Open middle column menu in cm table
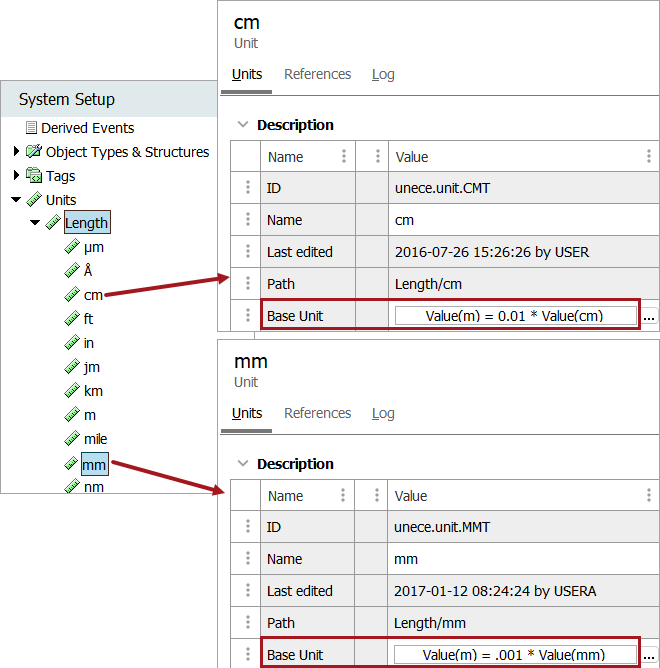The height and width of the screenshot is (668, 660). [x=378, y=156]
